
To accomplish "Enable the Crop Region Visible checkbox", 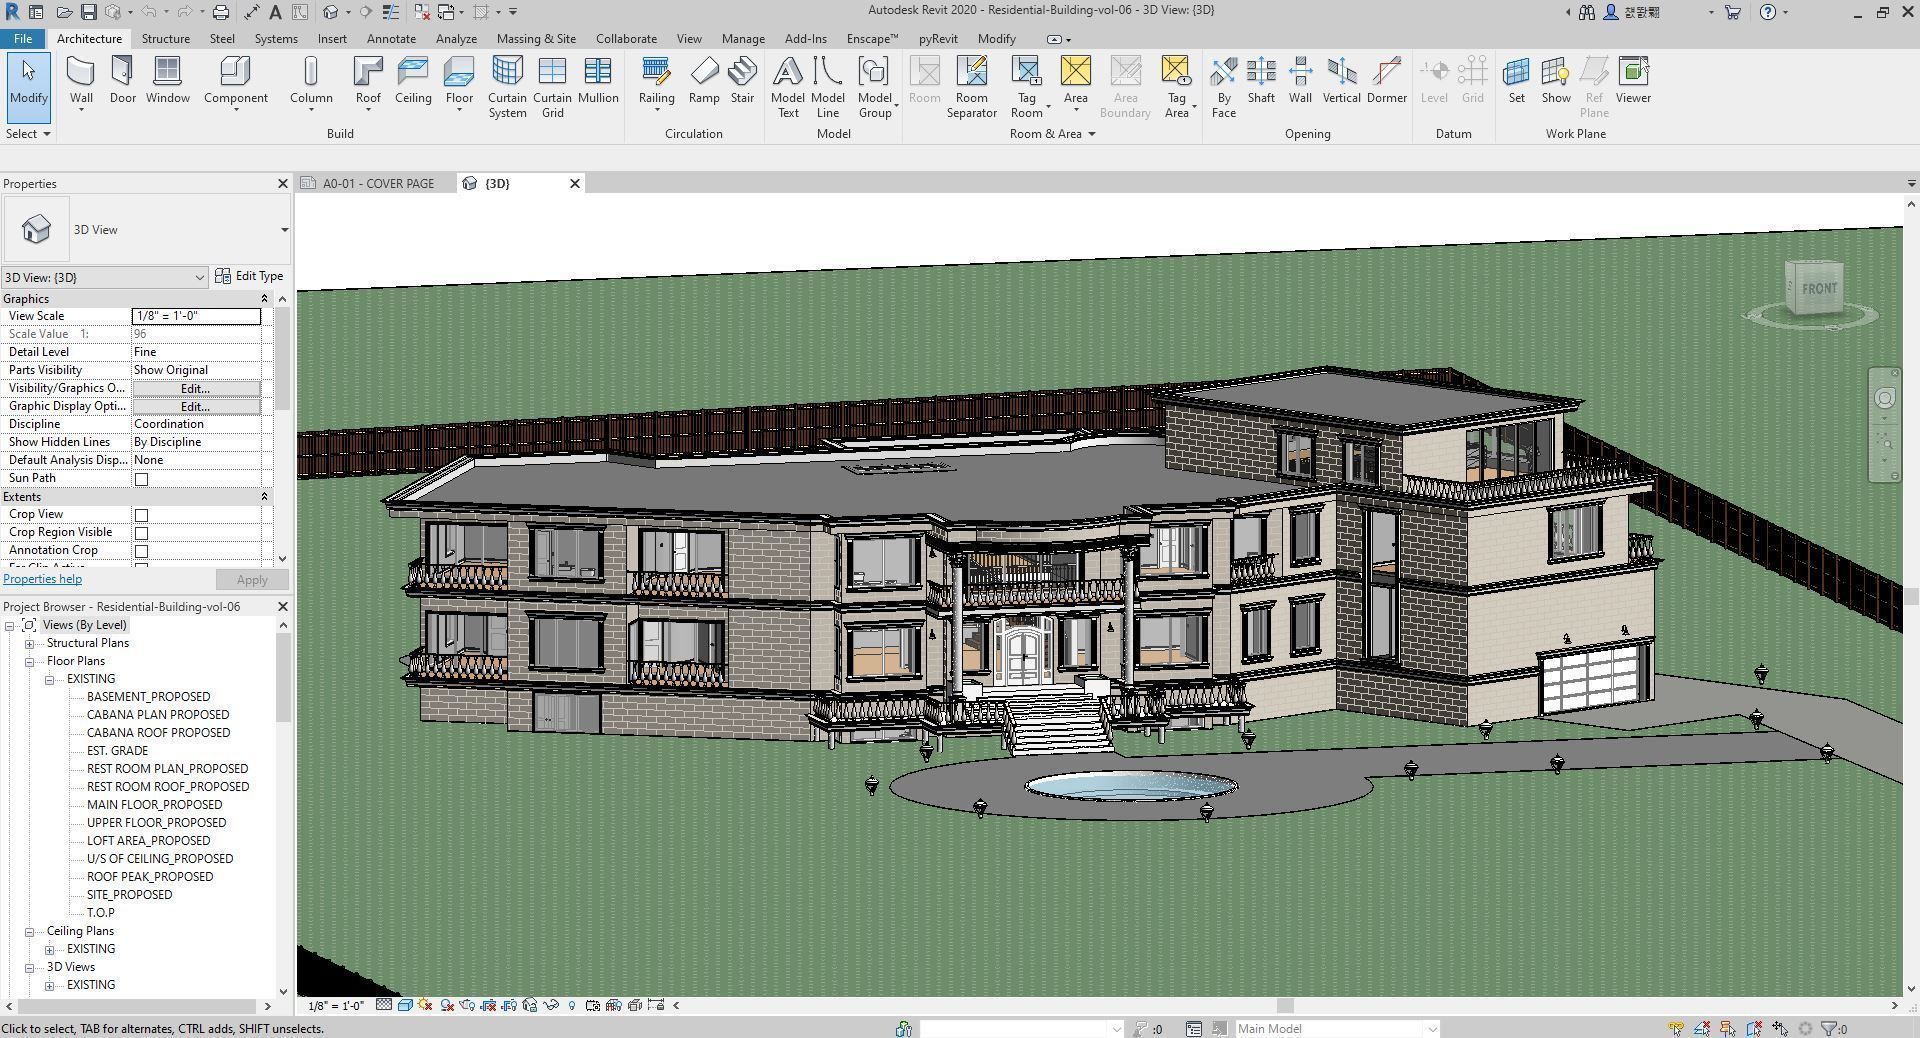I will click(141, 533).
